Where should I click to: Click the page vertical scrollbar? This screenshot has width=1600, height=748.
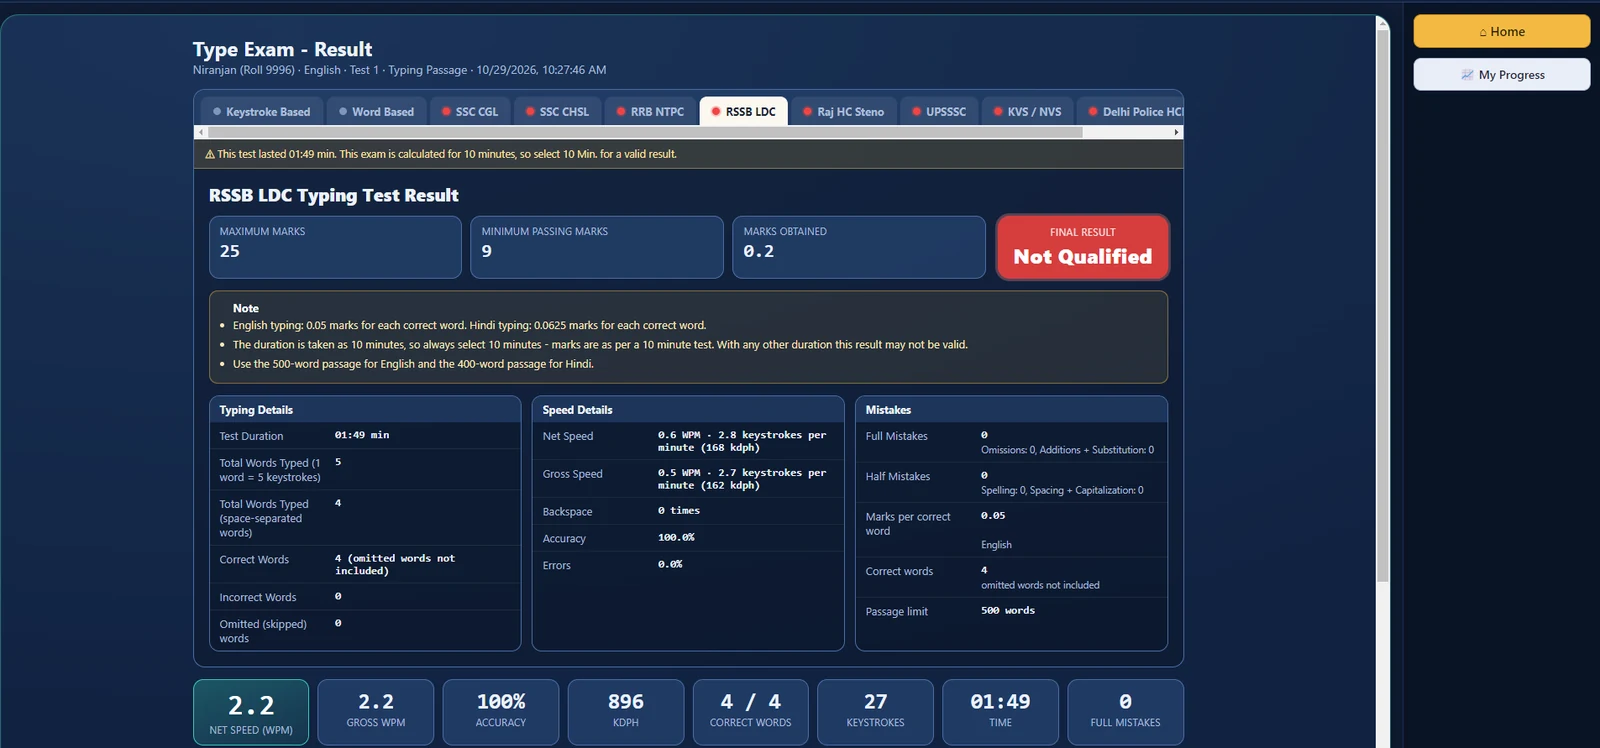(x=1383, y=300)
